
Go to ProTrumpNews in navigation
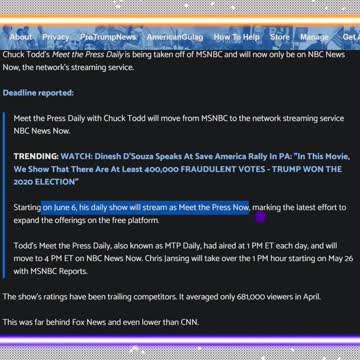pyautogui.click(x=108, y=37)
